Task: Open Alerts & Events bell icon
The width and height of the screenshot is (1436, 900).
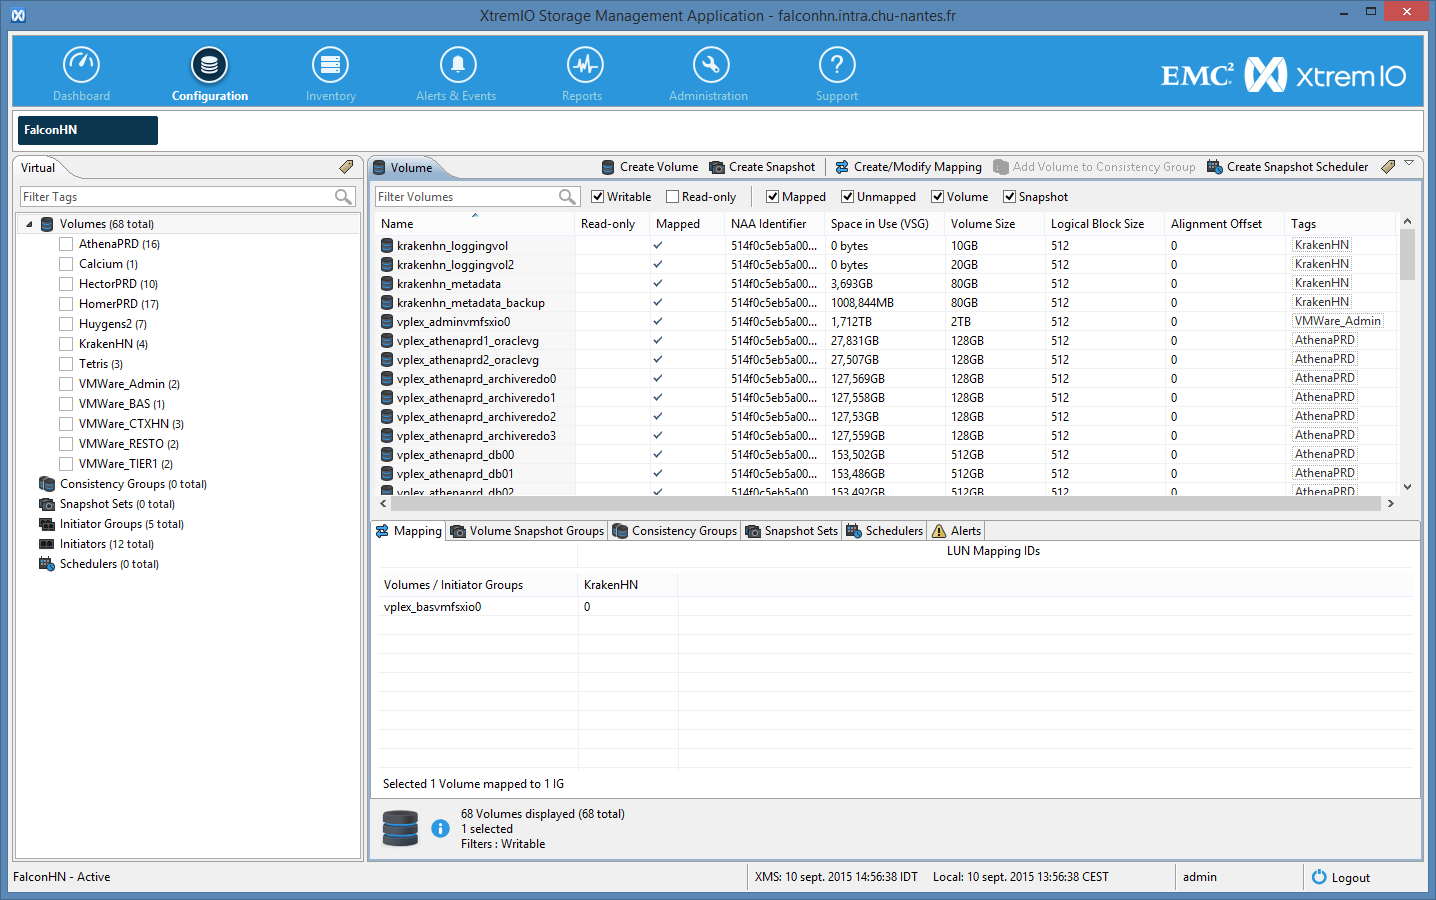Action: (x=457, y=66)
